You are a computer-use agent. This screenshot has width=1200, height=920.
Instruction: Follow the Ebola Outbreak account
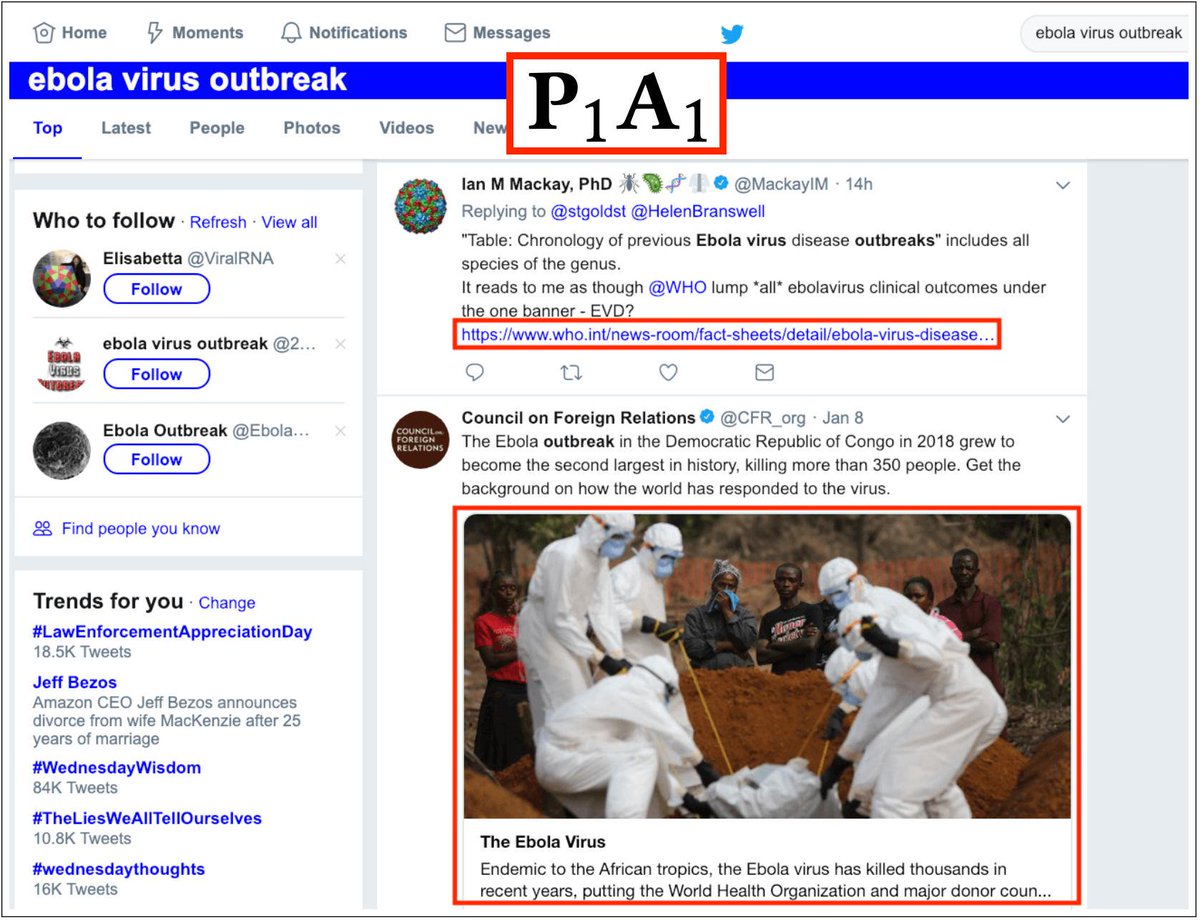click(x=156, y=459)
